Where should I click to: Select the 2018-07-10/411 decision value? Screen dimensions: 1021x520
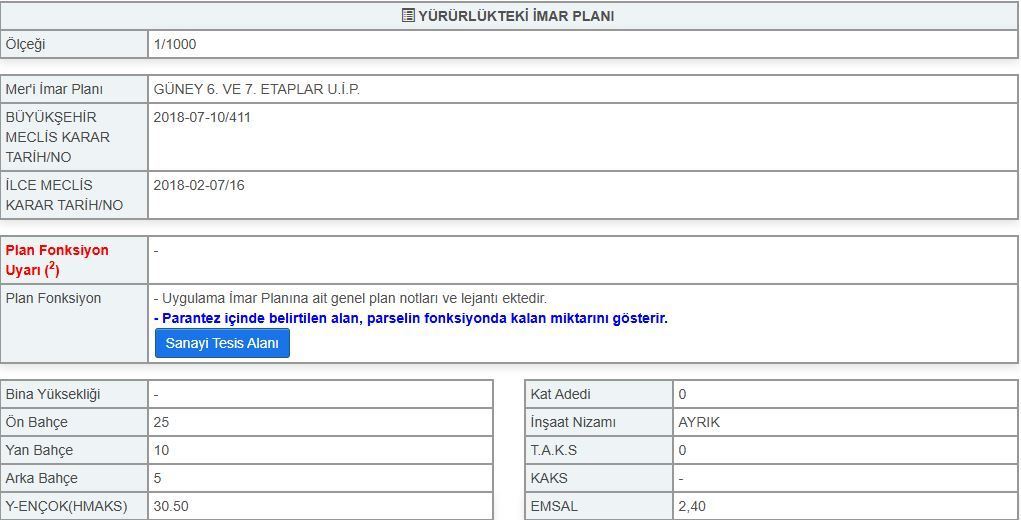click(x=202, y=117)
